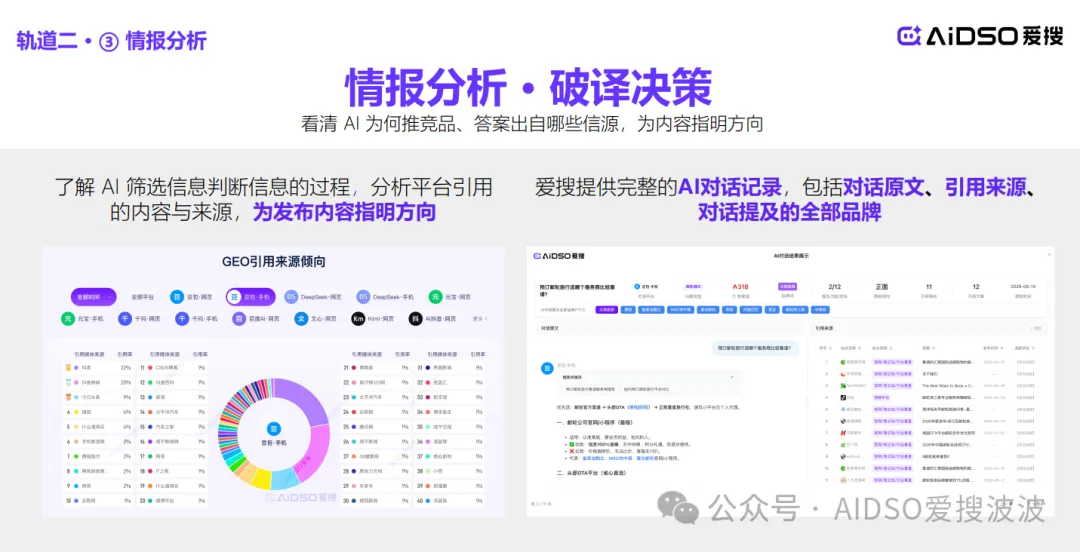Open the 携程/同程 link in the answer
Screen dimensions: 1080x552
[636, 407]
